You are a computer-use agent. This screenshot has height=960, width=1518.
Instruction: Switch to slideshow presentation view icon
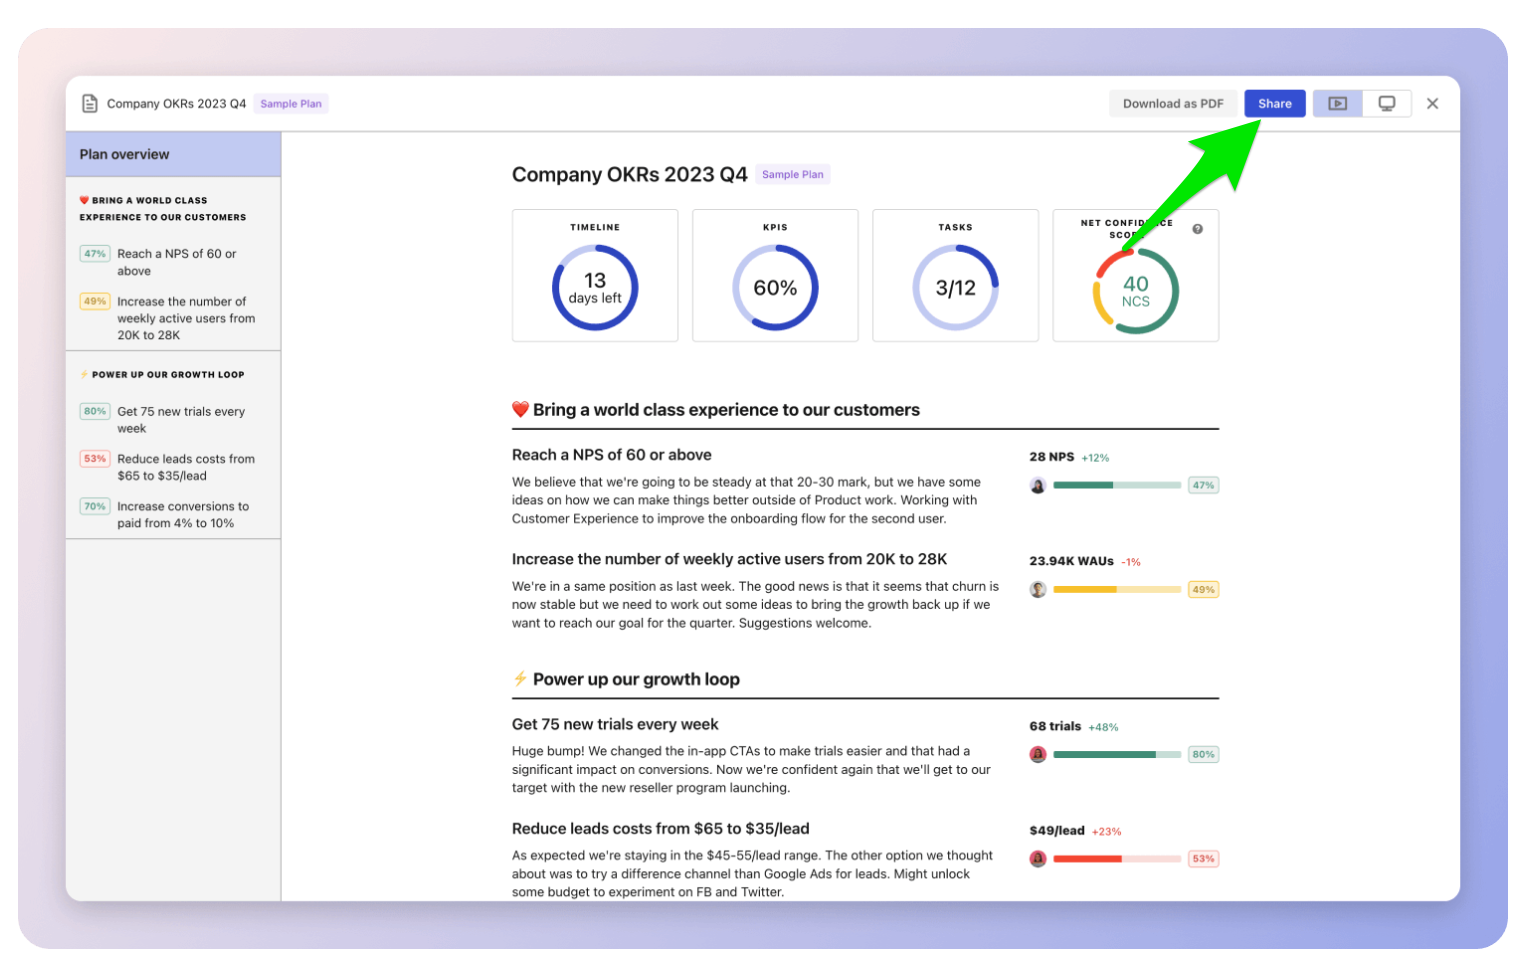1337,104
